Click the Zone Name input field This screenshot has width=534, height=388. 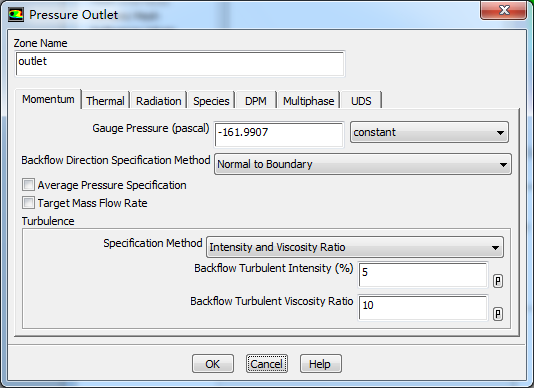pyautogui.click(x=180, y=64)
